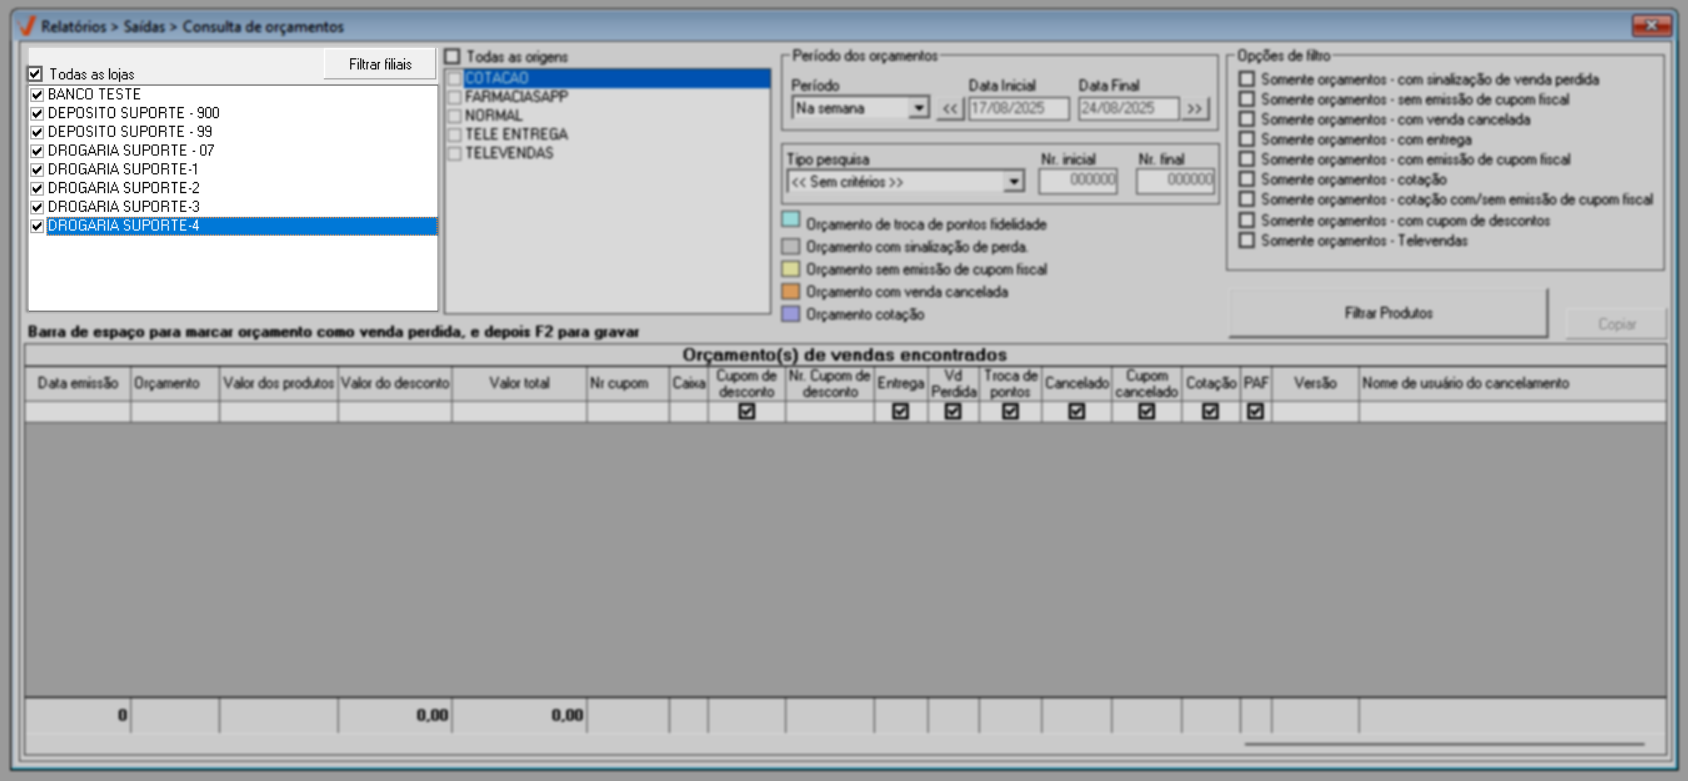Image resolution: width=1688 pixels, height=781 pixels.
Task: Click the Data Final date field
Action: 1128,108
